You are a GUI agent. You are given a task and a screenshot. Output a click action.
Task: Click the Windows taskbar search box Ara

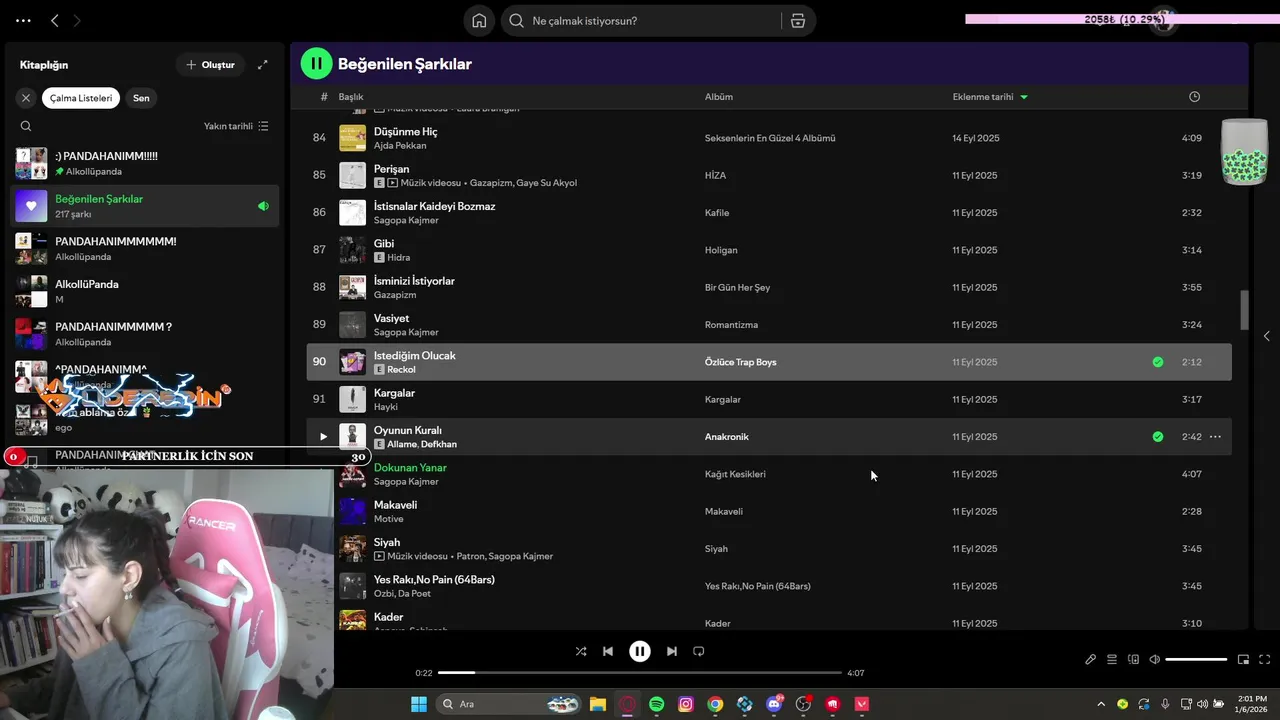510,704
